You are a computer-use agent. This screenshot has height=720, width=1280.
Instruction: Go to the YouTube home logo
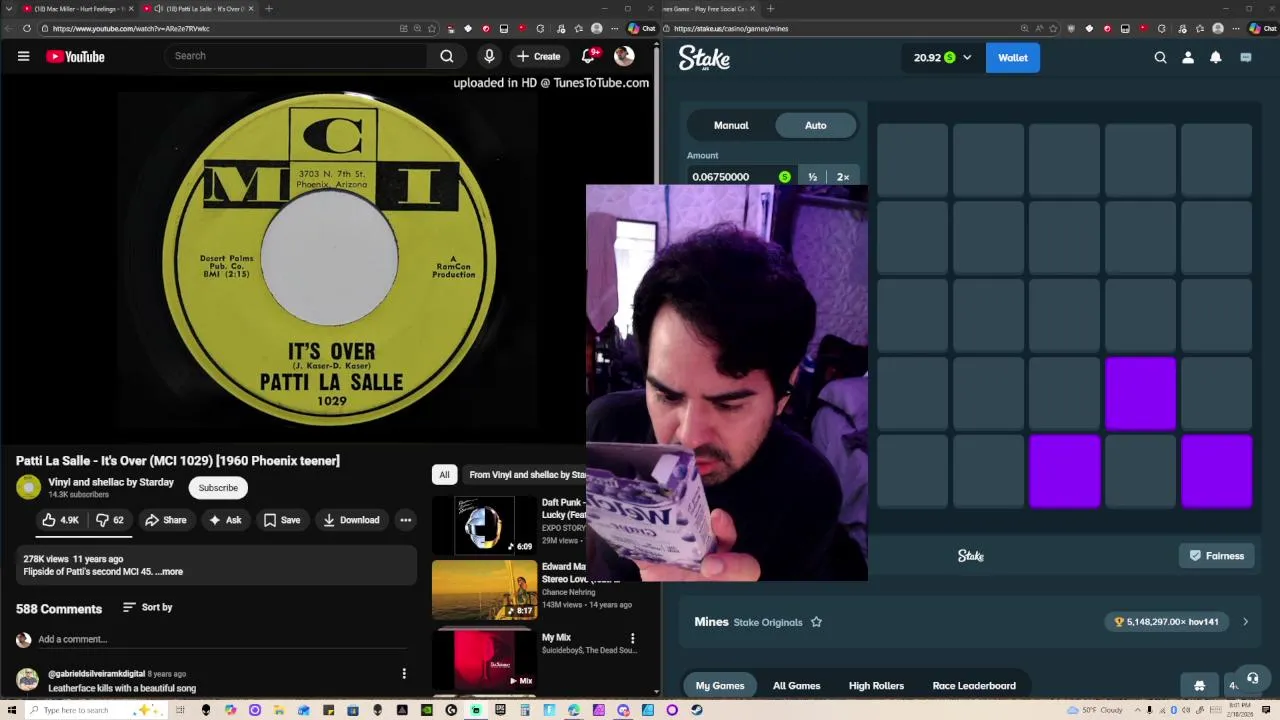[x=75, y=56]
